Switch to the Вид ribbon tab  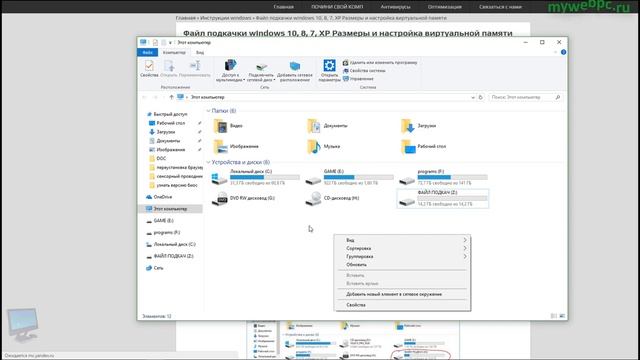click(200, 52)
